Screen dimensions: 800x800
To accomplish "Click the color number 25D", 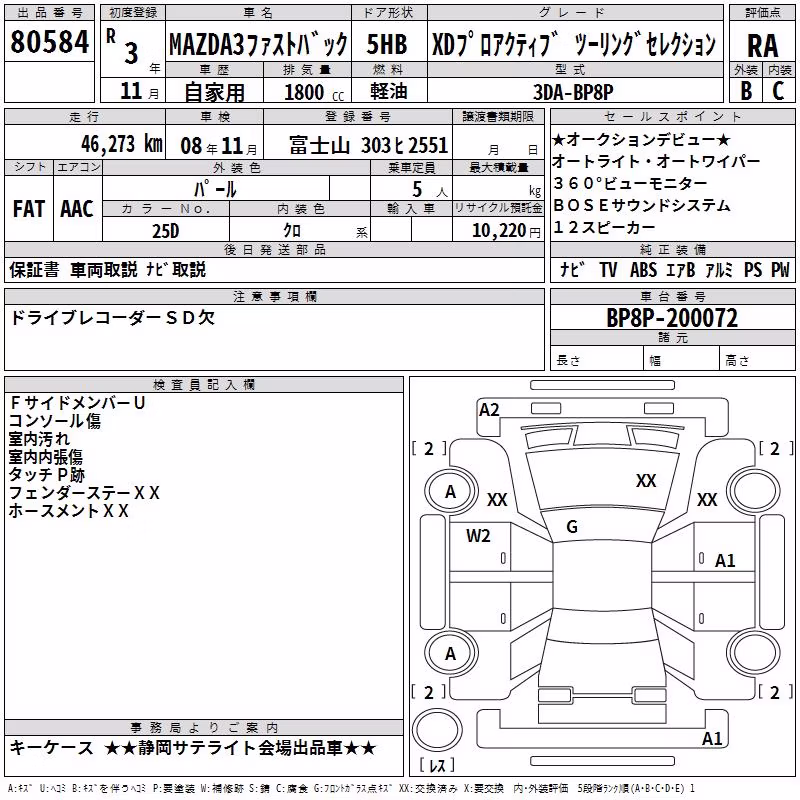I will coord(165,231).
